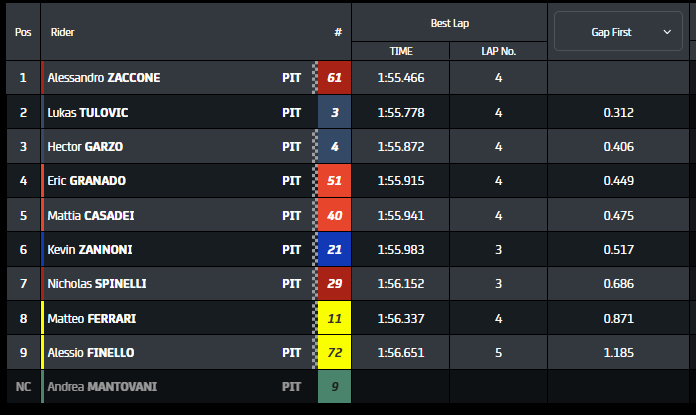Image resolution: width=696 pixels, height=415 pixels.
Task: Click yellow number 11 badge
Action: point(334,319)
